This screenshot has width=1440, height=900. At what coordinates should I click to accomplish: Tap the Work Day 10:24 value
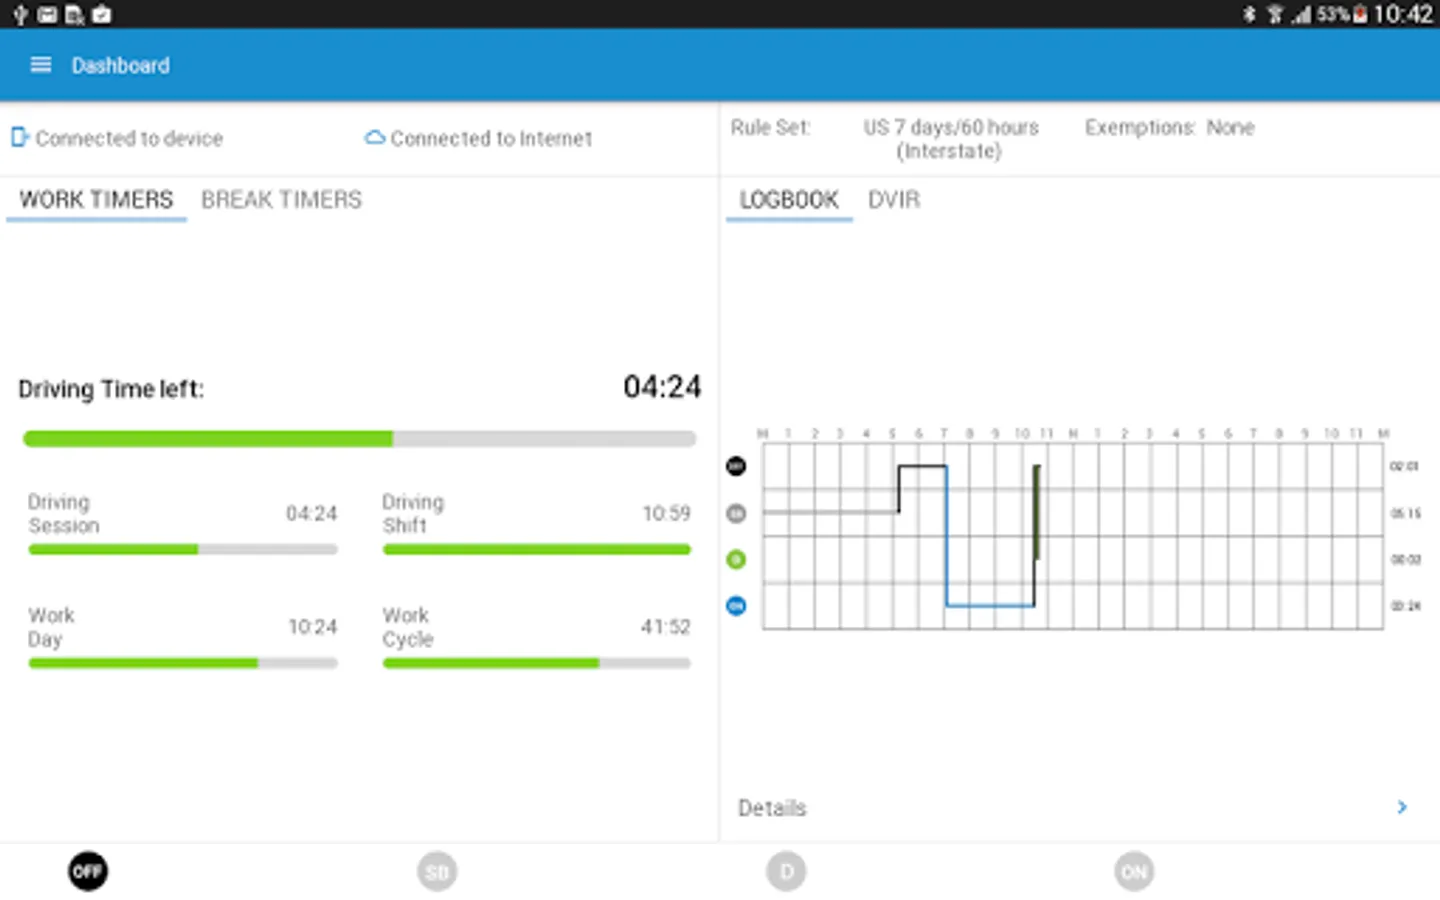click(312, 627)
